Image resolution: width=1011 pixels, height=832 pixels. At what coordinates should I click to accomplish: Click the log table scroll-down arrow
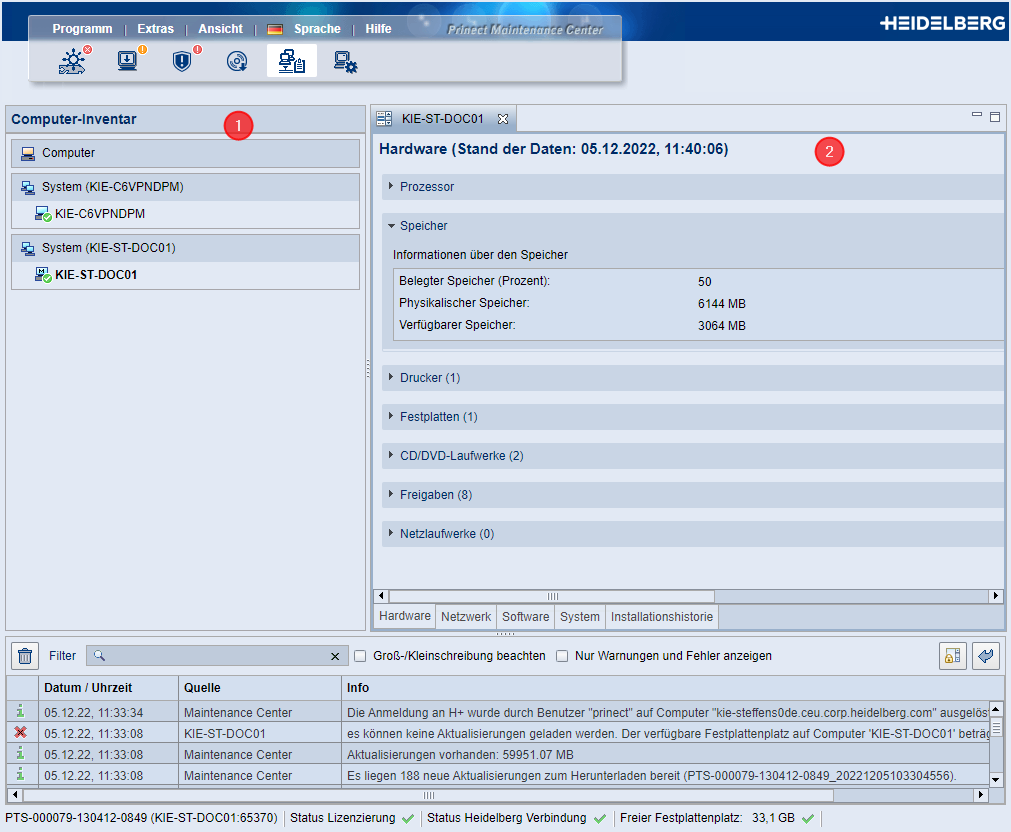coord(996,780)
